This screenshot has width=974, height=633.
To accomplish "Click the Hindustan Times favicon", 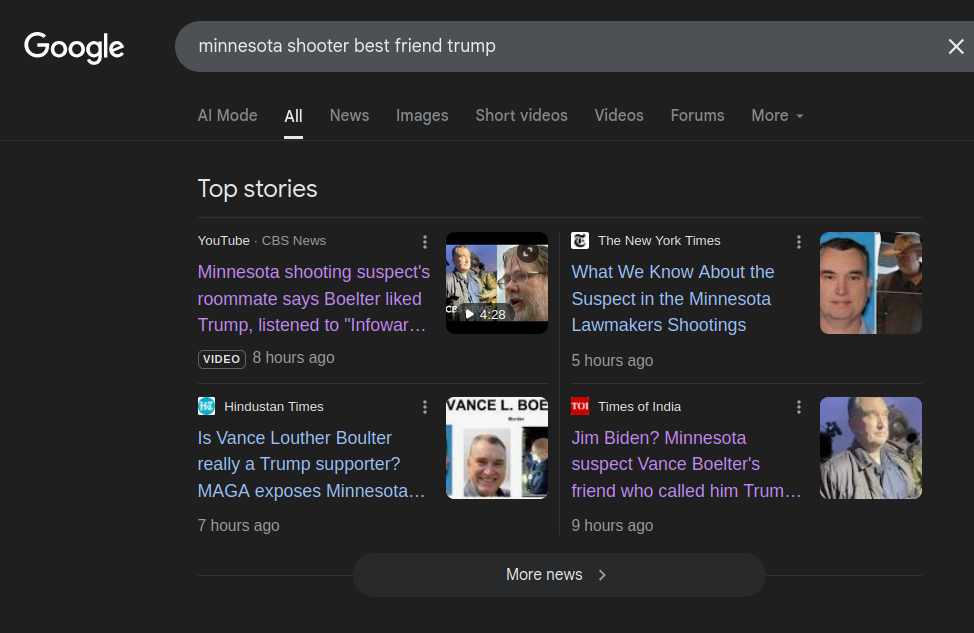I will click(x=206, y=406).
